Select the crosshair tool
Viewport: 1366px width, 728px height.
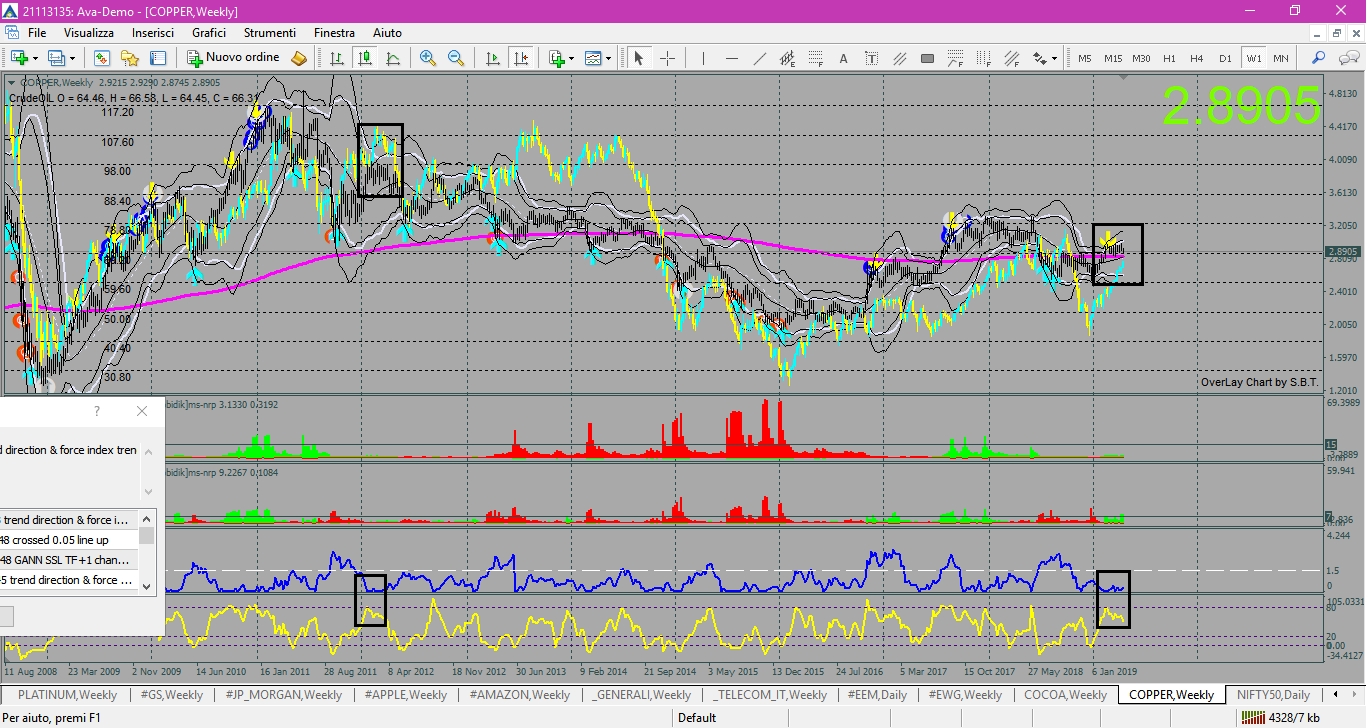pos(667,58)
